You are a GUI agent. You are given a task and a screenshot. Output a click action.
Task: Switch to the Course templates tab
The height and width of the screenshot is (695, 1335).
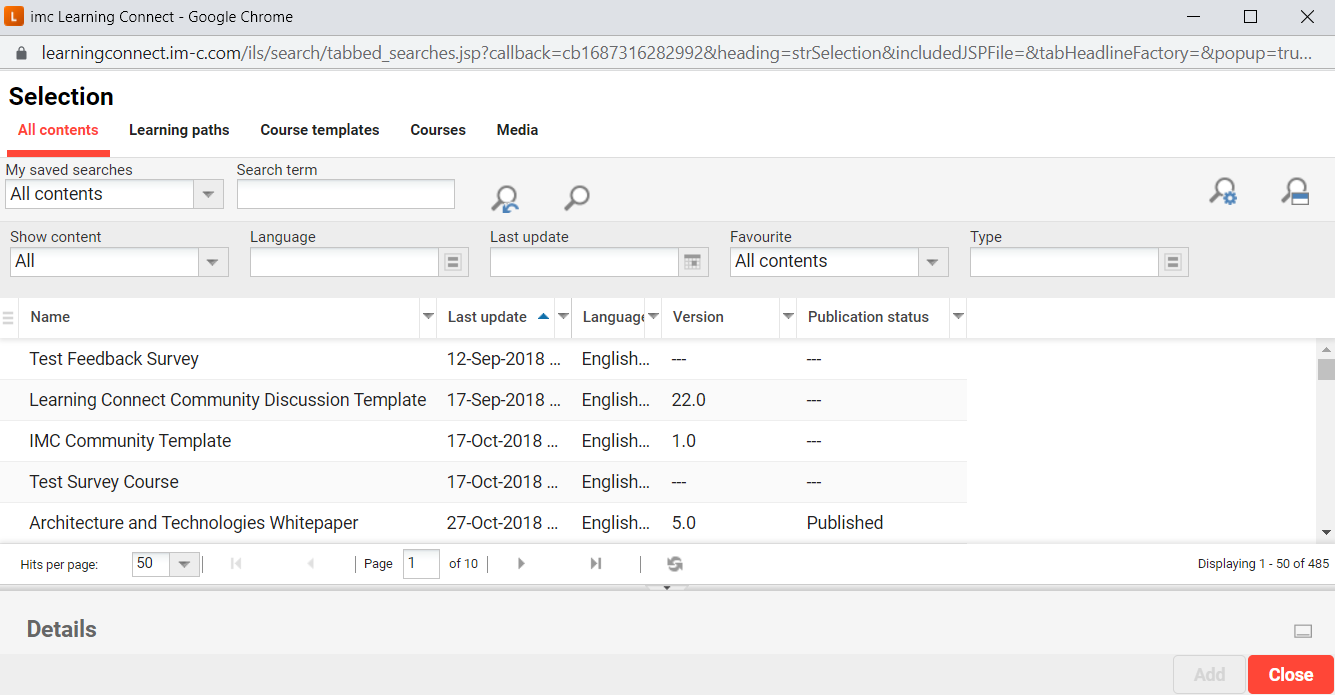(x=320, y=130)
